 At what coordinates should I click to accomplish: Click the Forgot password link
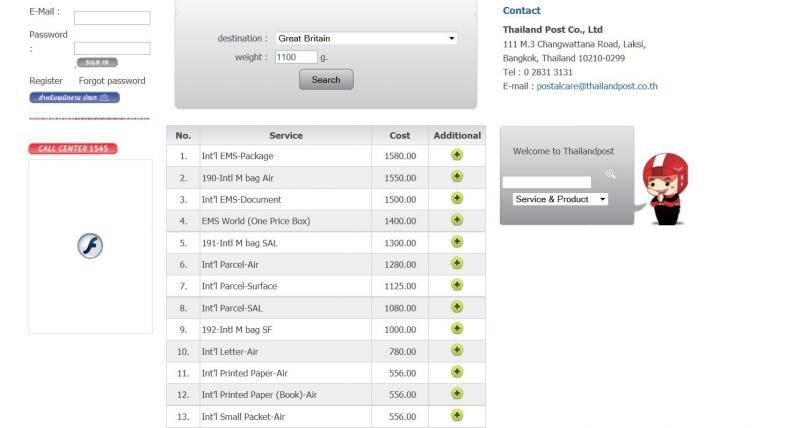(x=112, y=81)
